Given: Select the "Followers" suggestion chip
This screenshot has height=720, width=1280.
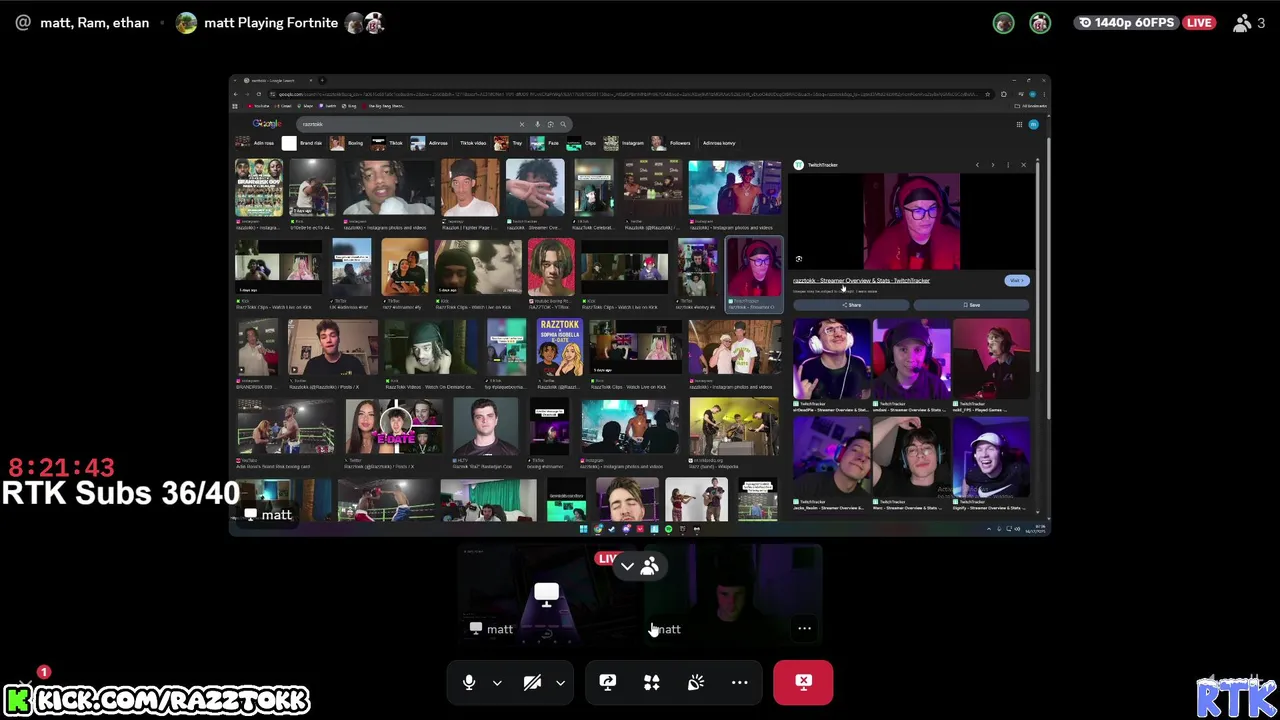Looking at the screenshot, I should (671, 143).
